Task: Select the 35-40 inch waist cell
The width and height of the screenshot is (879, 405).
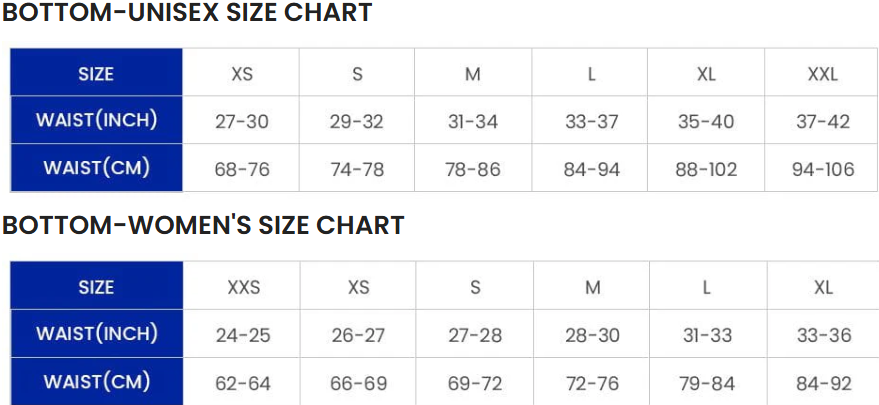Action: 706,122
